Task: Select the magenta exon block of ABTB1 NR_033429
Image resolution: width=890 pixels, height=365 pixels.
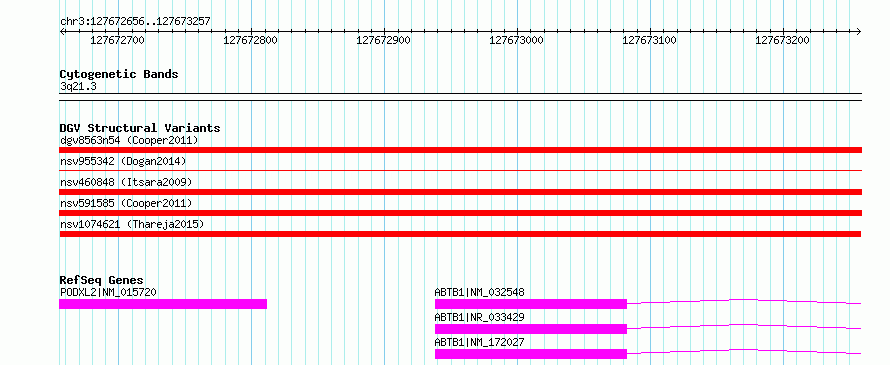Action: pyautogui.click(x=531, y=329)
